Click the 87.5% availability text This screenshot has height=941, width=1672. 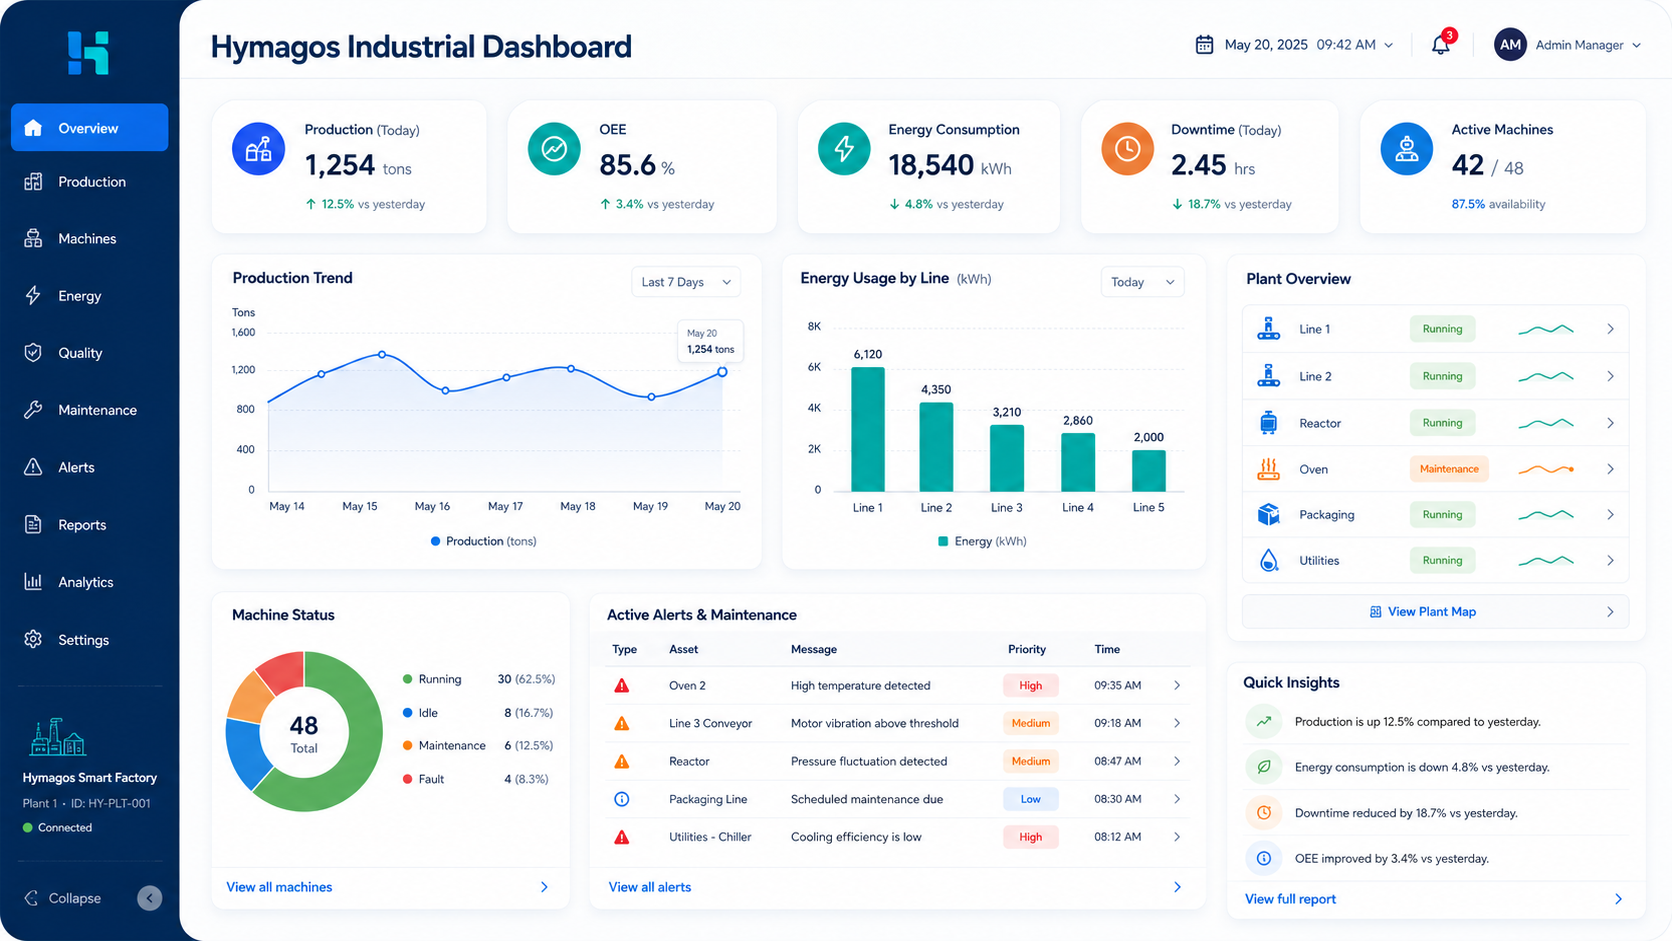[x=1498, y=204]
